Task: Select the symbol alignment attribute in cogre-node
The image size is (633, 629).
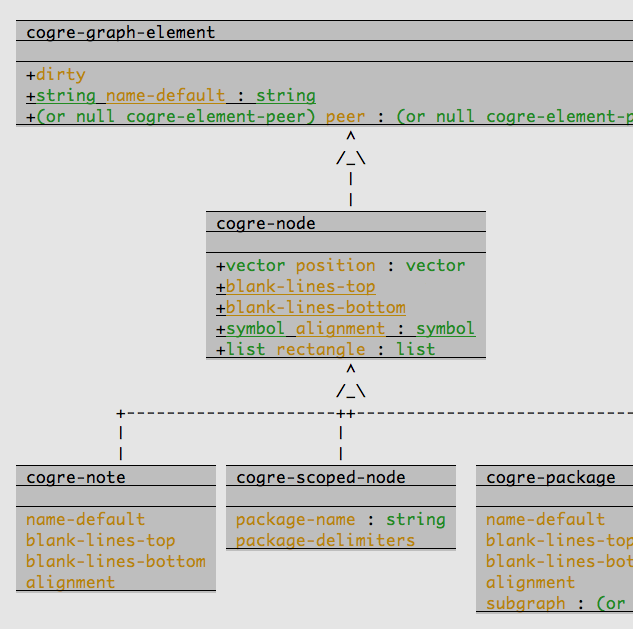Action: (x=345, y=329)
